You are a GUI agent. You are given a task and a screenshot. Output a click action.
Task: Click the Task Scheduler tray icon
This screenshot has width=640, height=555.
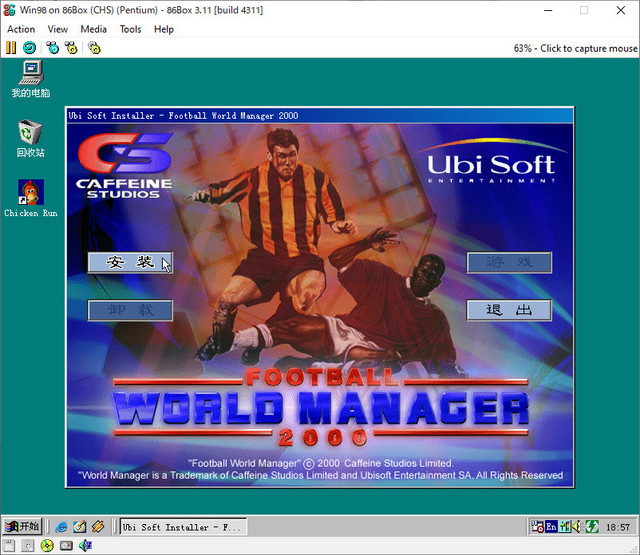pos(537,527)
